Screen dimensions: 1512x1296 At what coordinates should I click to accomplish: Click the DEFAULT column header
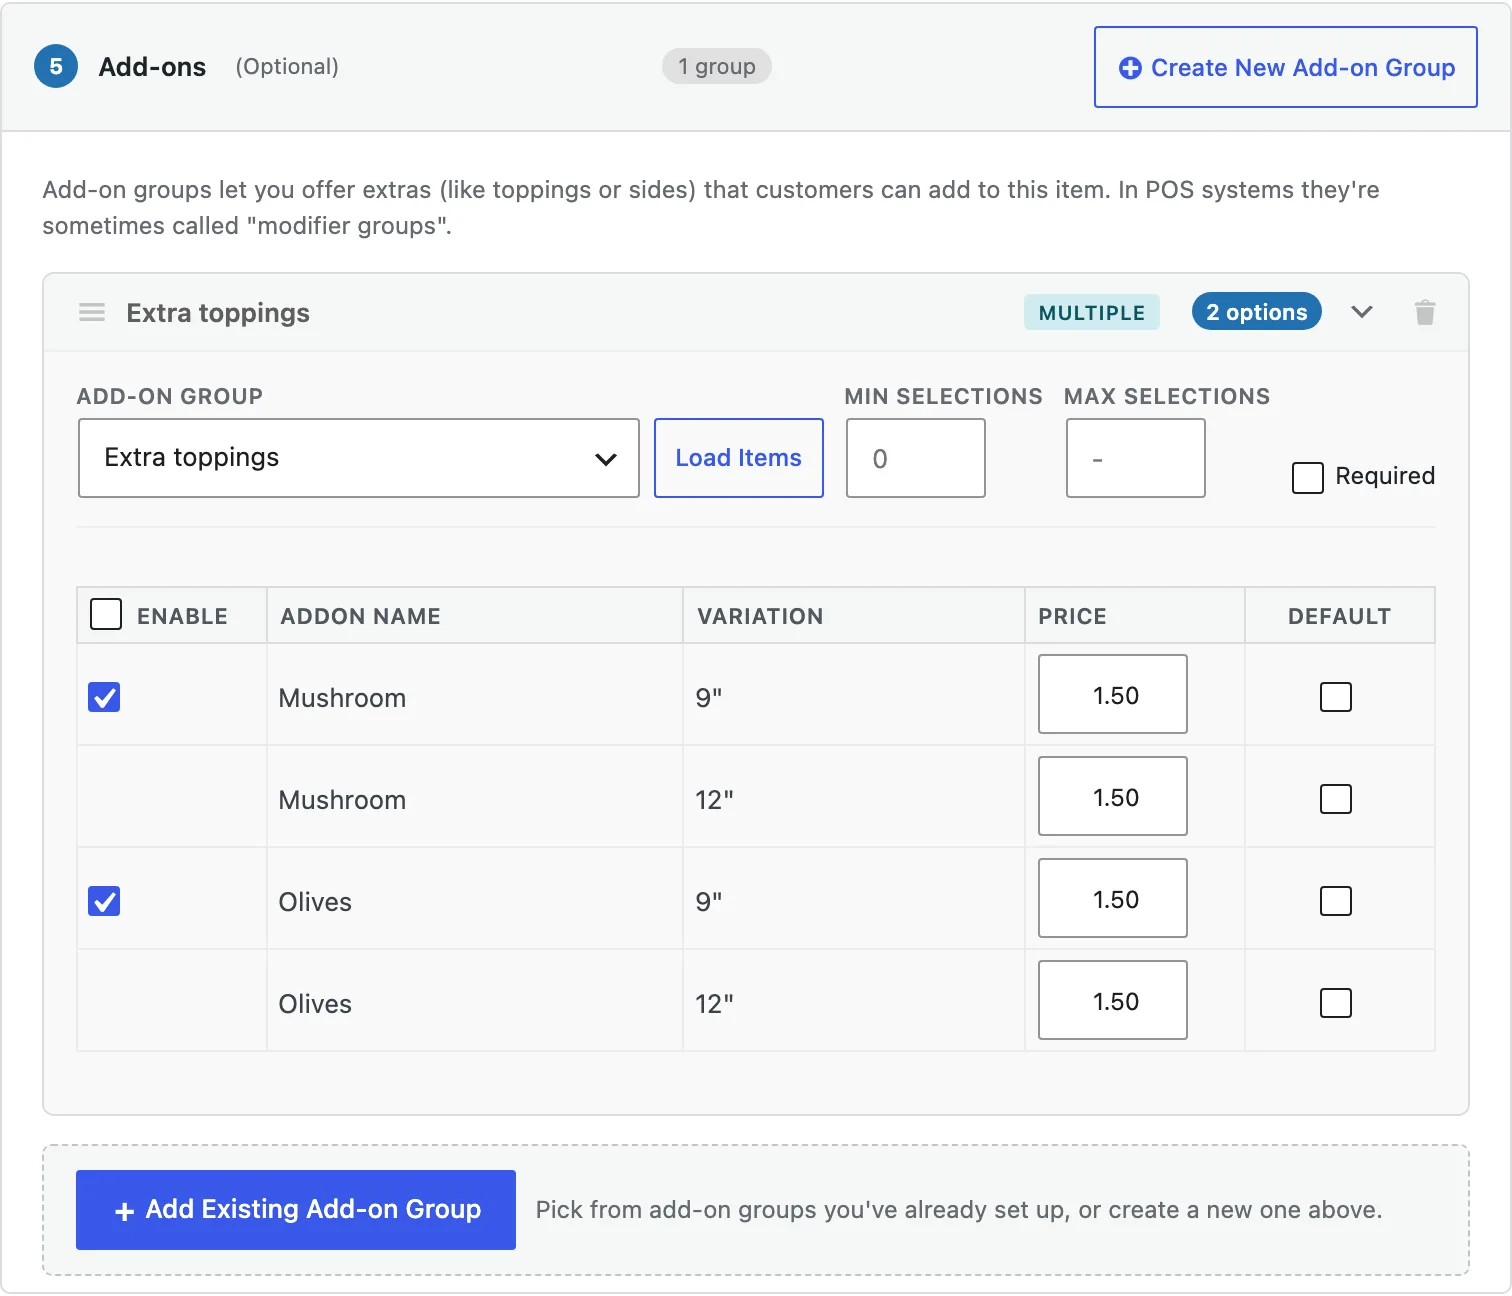(x=1340, y=616)
